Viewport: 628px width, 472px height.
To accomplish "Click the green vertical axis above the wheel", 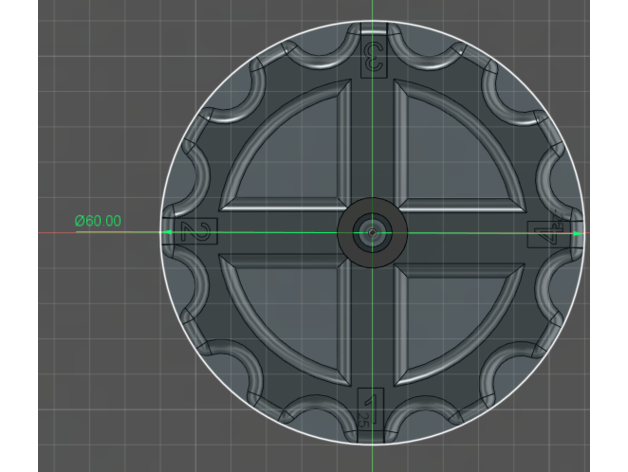I will [x=371, y=10].
